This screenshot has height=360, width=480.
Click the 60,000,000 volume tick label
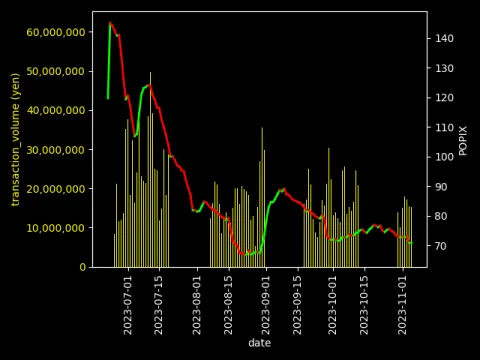tap(56, 32)
